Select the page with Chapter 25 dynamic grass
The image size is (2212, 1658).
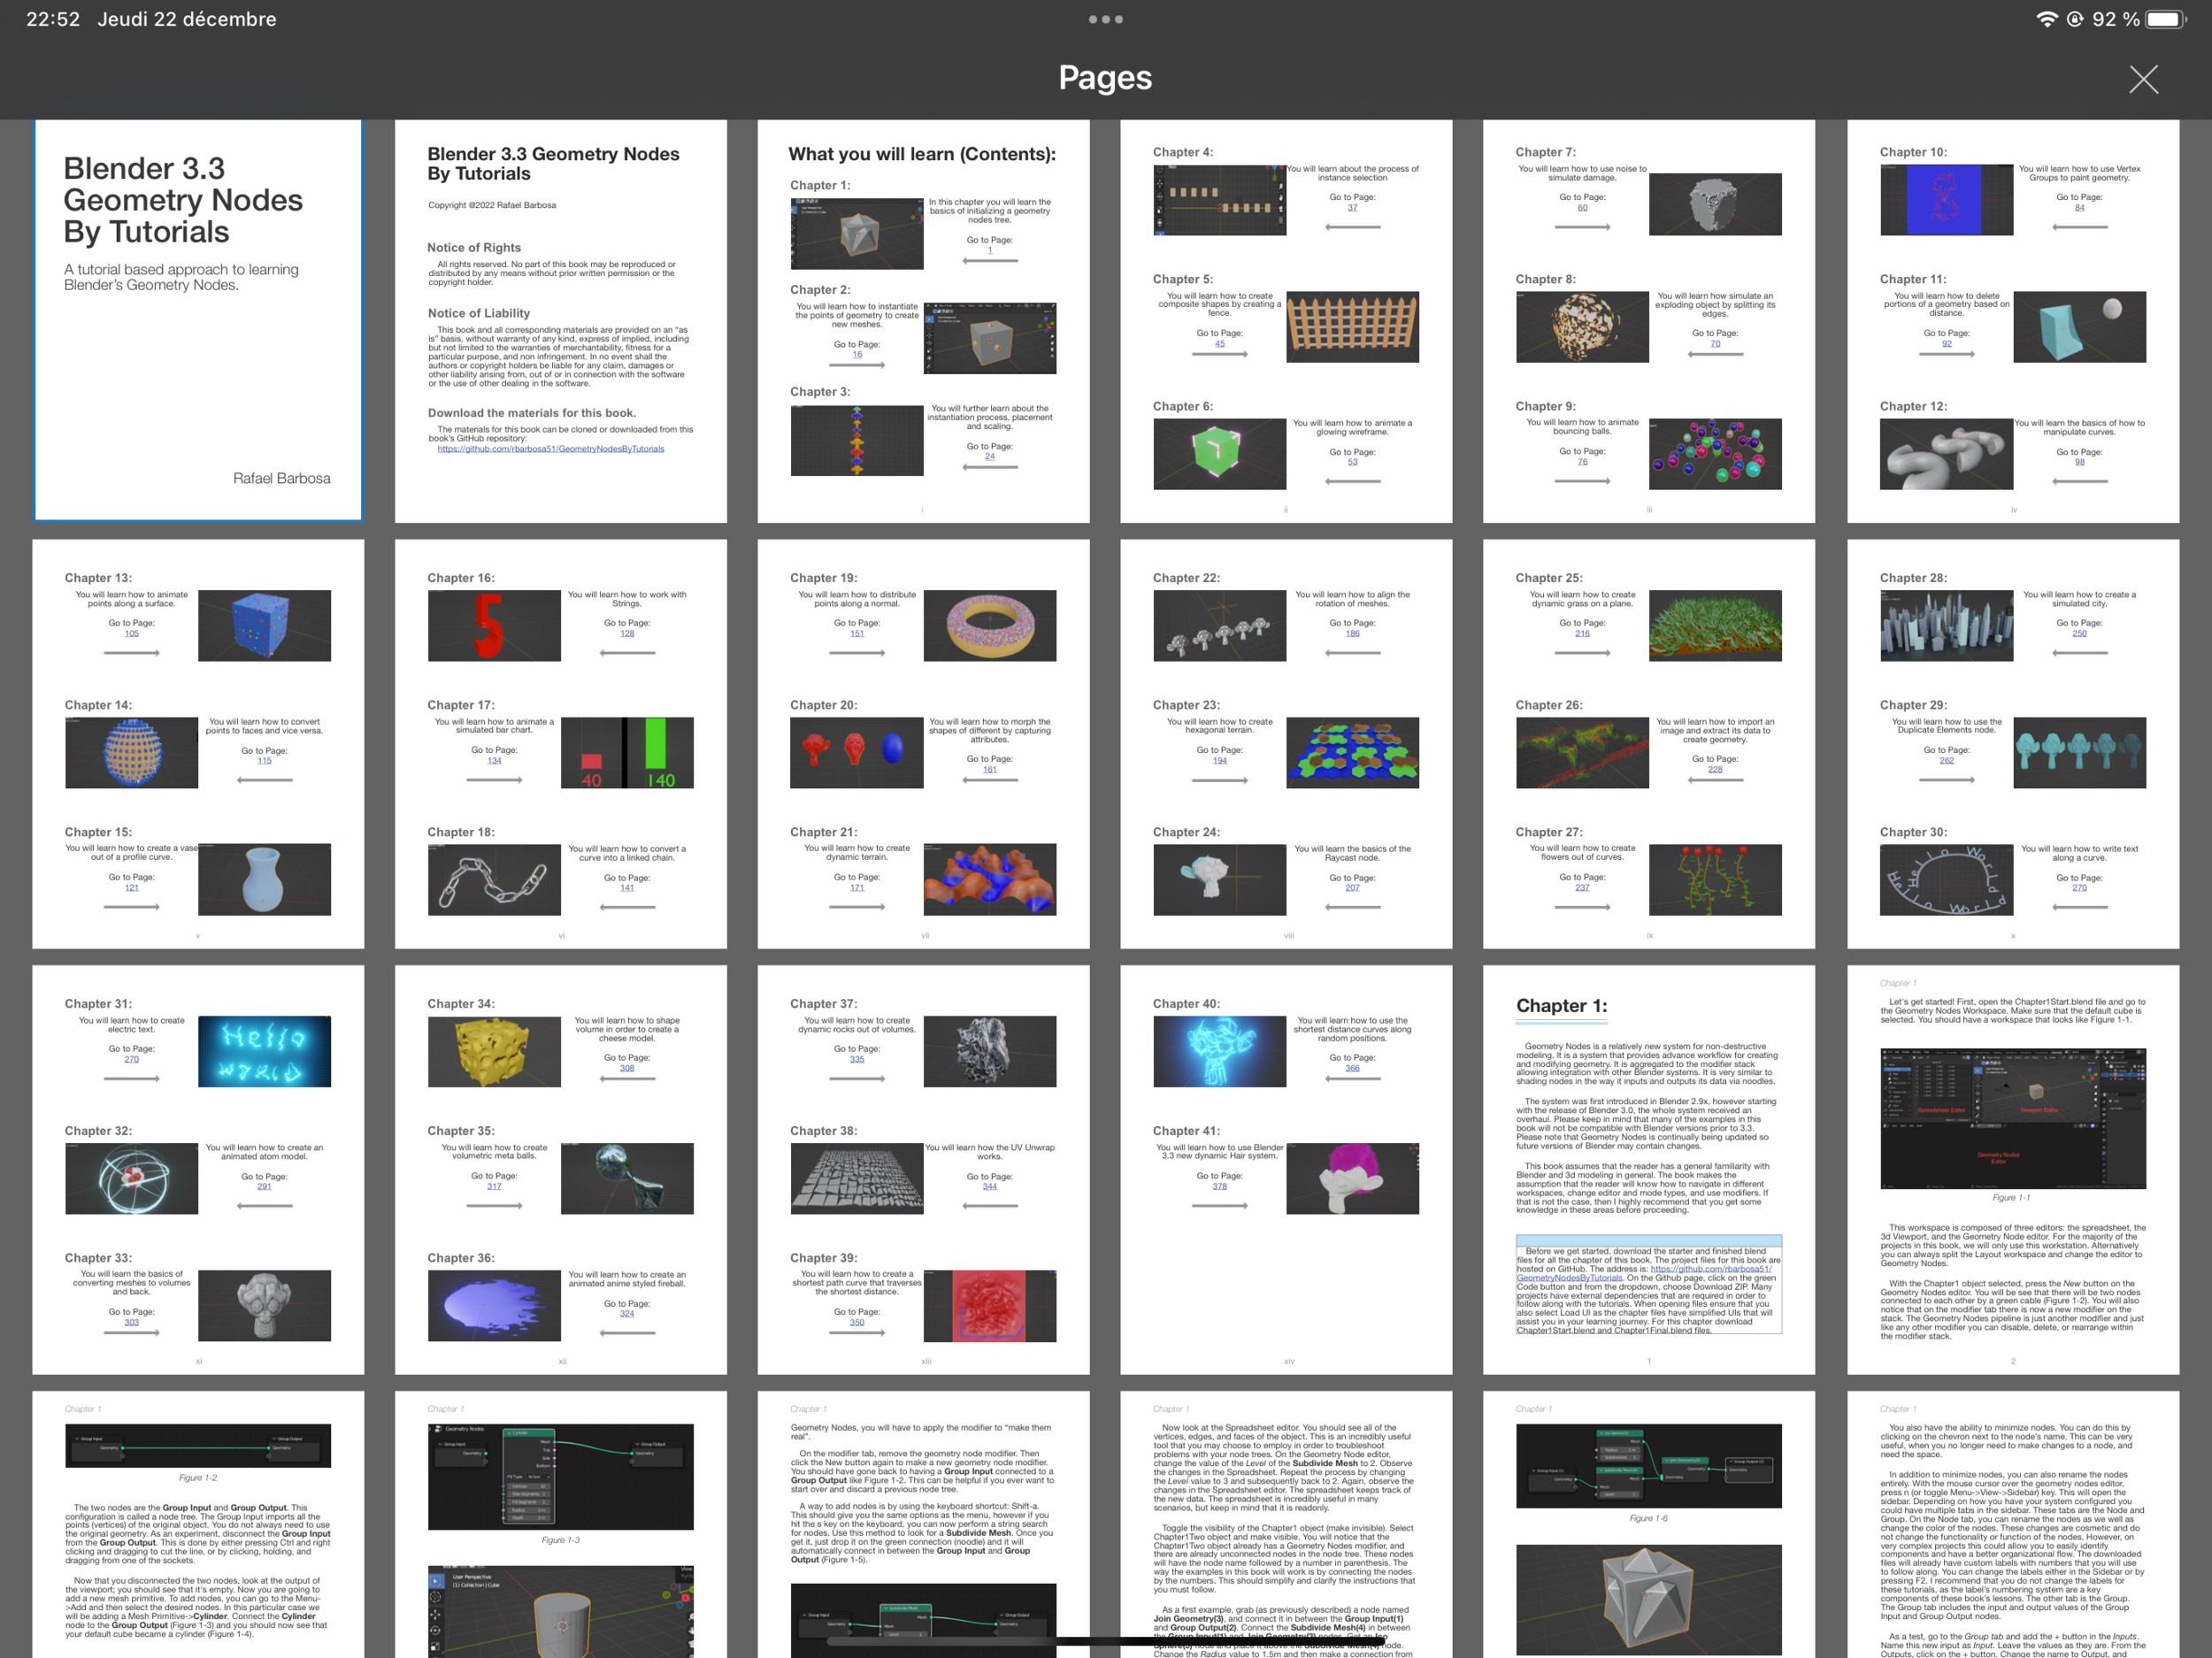[1648, 744]
